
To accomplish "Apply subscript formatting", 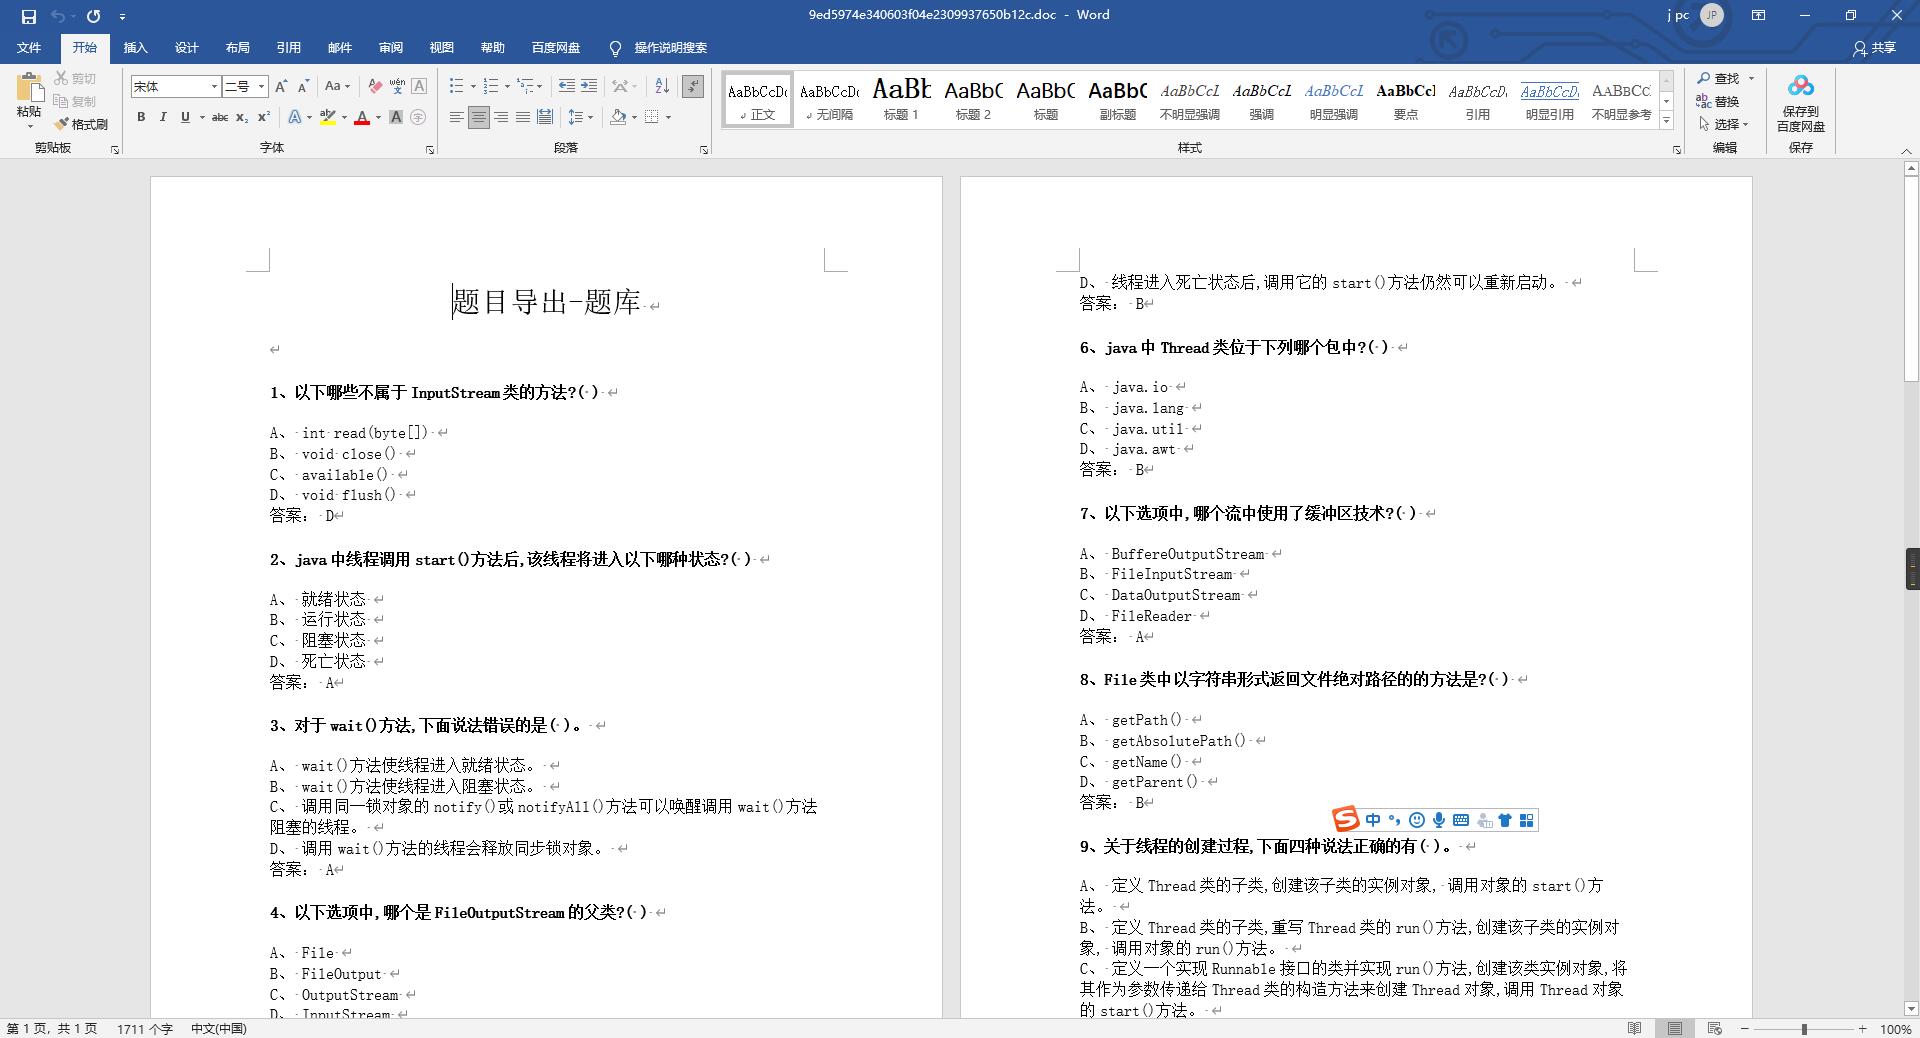I will coord(242,118).
